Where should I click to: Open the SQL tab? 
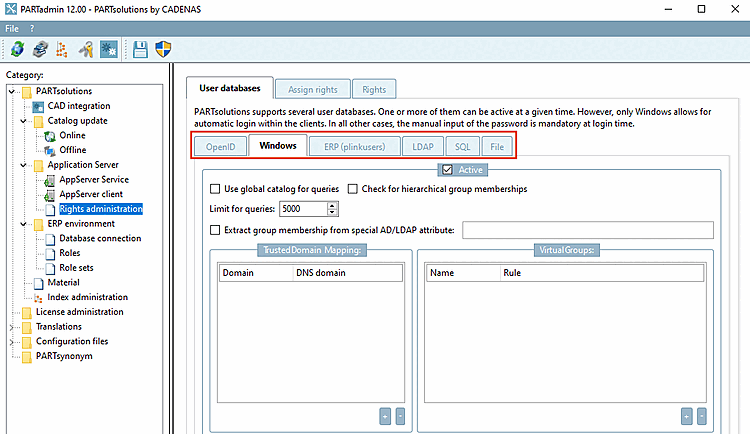coord(463,147)
